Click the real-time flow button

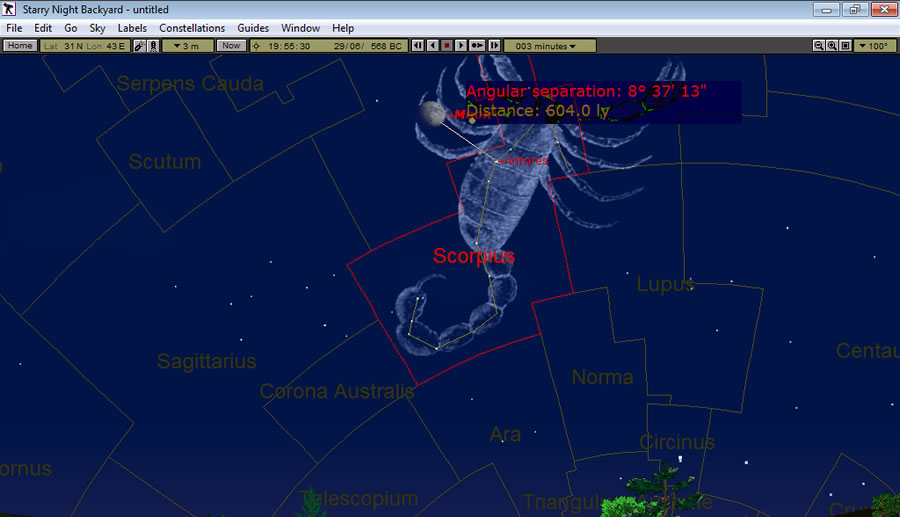[477, 46]
